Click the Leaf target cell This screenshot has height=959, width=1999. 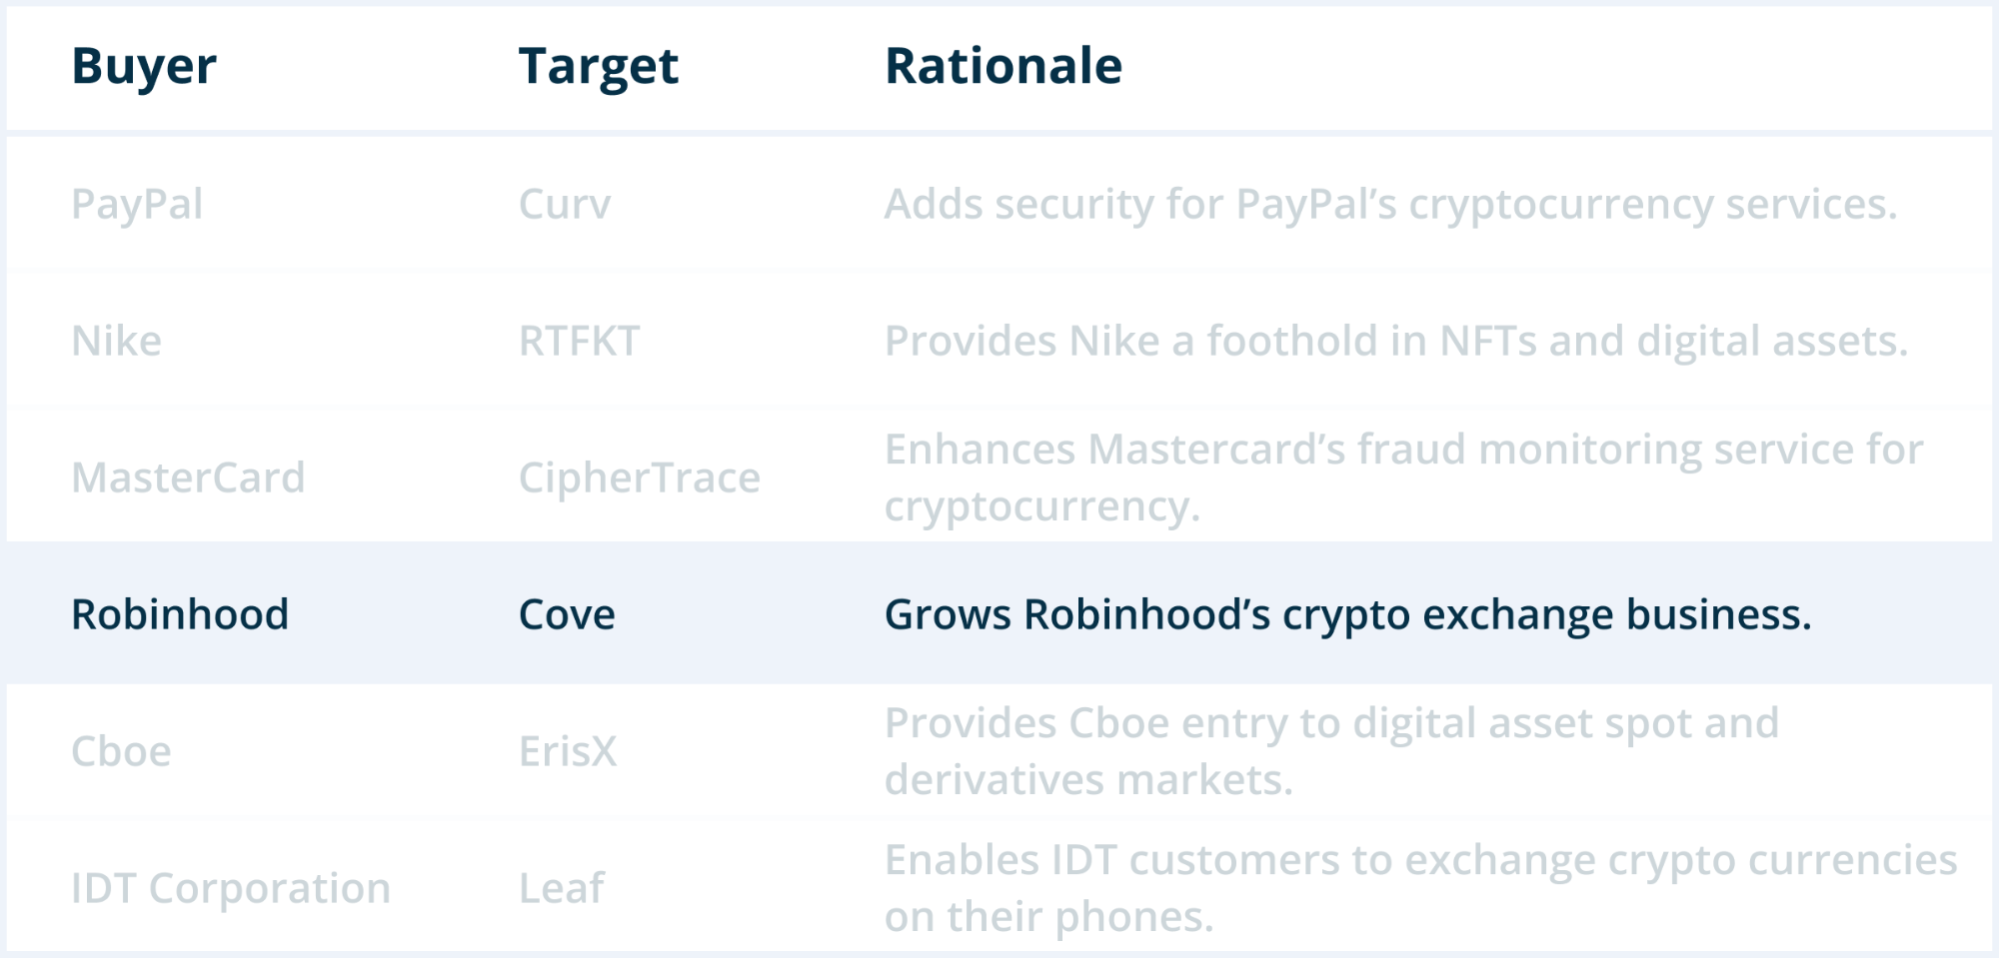tap(561, 889)
